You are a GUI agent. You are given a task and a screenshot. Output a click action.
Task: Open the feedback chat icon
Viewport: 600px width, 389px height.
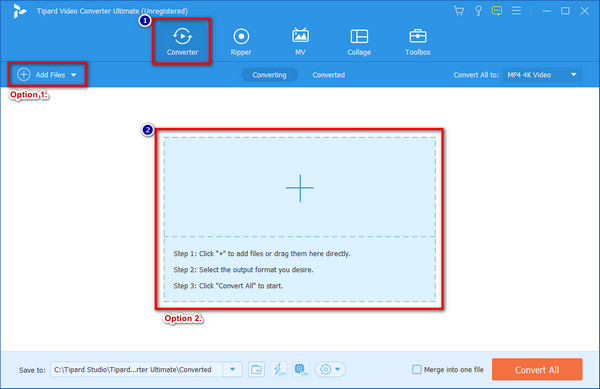tap(497, 11)
